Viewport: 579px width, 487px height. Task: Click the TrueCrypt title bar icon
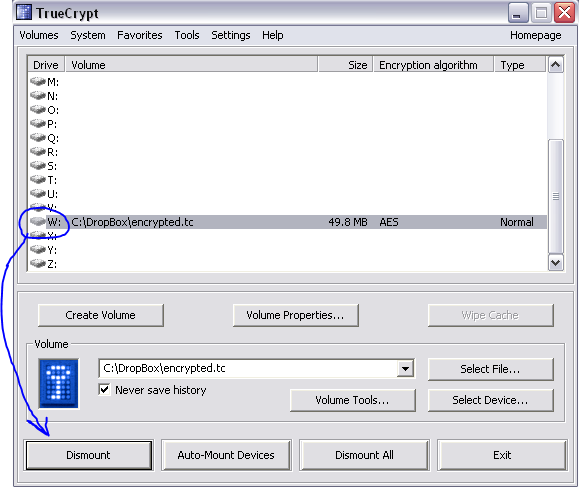point(24,12)
